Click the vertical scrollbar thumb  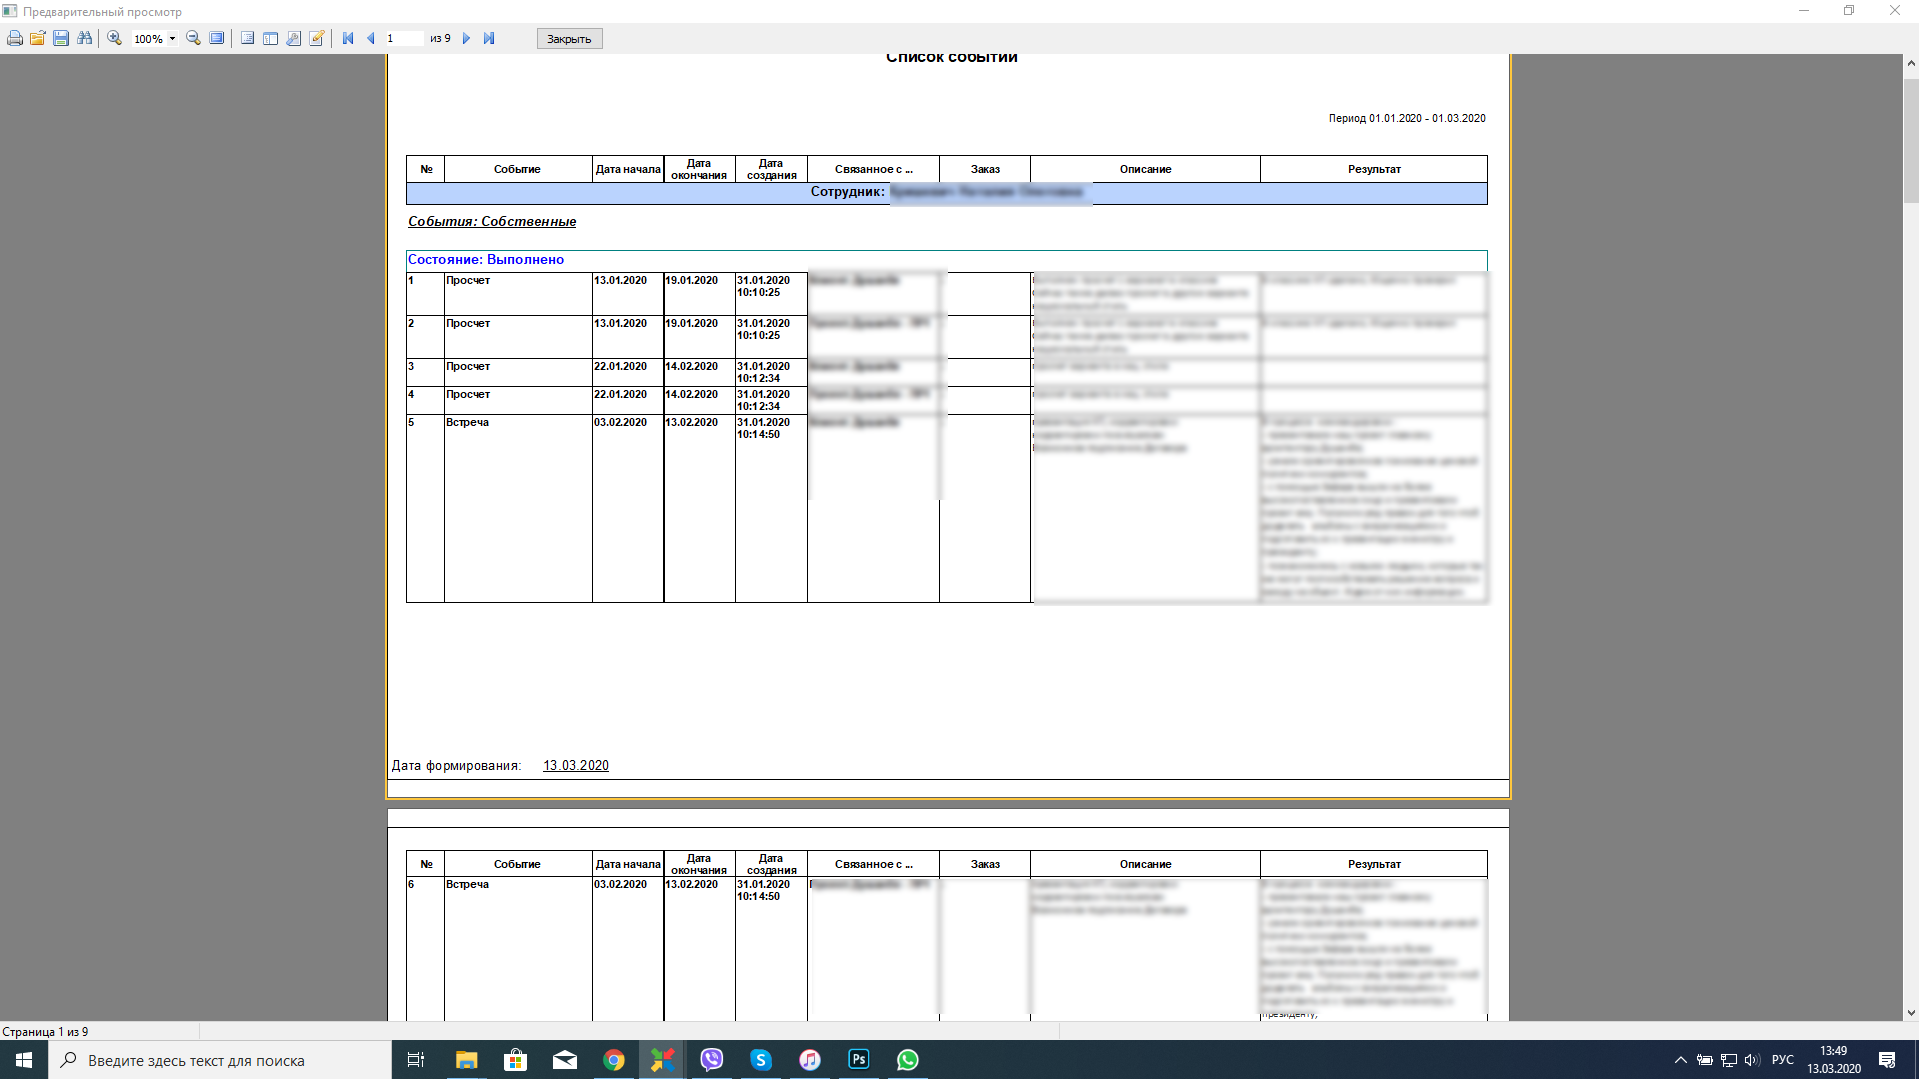point(1911,140)
